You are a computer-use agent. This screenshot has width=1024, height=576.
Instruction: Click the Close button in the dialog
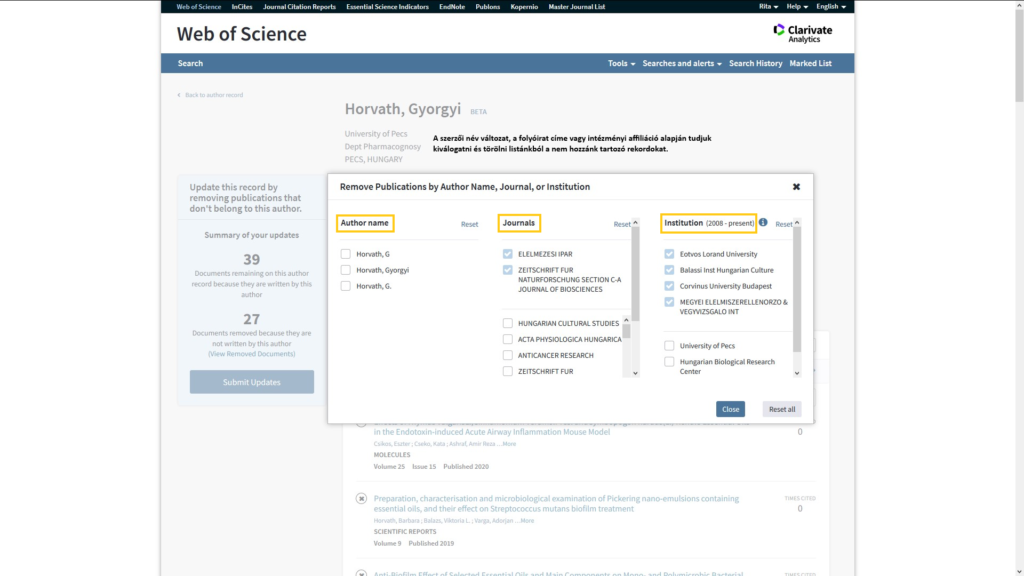pyautogui.click(x=730, y=409)
